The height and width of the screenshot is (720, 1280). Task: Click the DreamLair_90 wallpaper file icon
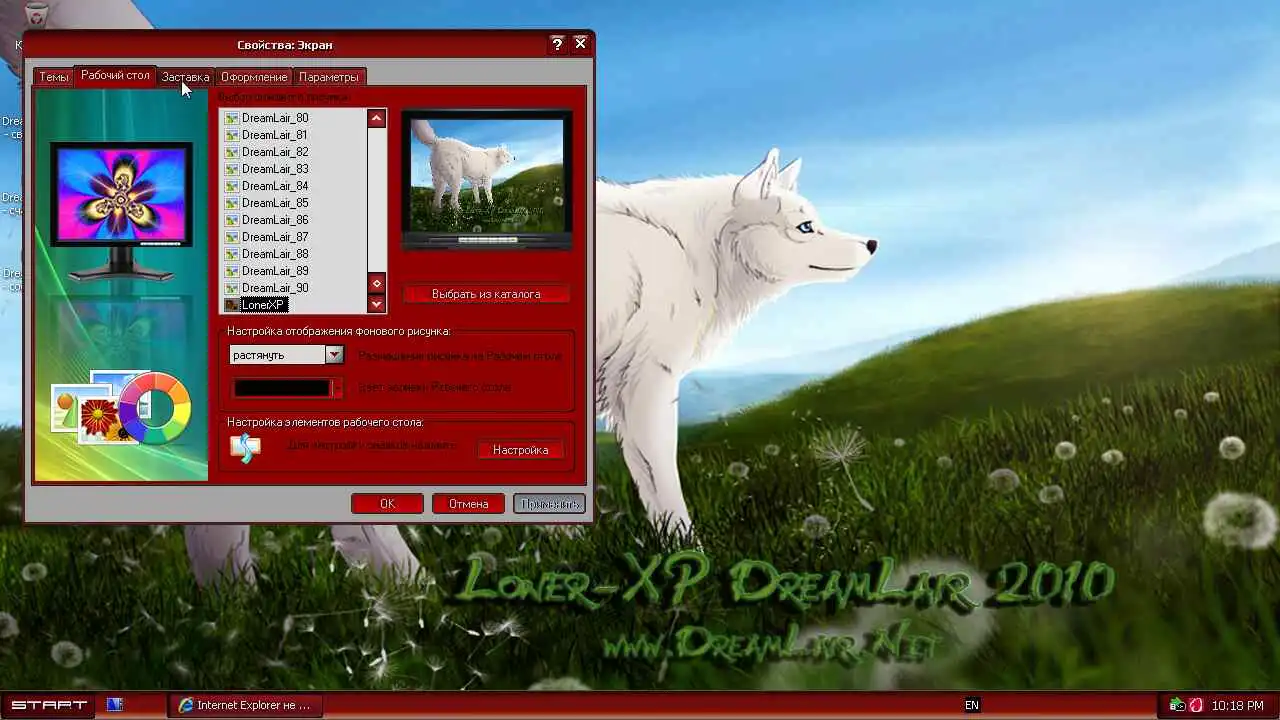coord(232,288)
